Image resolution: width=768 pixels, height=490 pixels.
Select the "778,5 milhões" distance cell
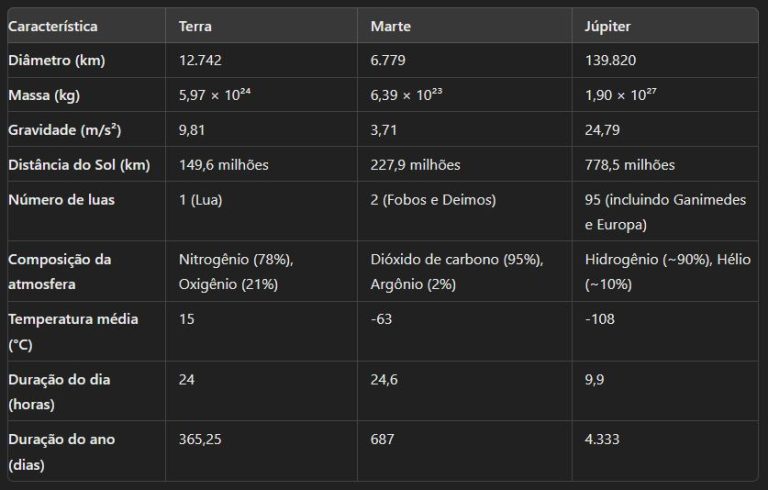point(630,165)
